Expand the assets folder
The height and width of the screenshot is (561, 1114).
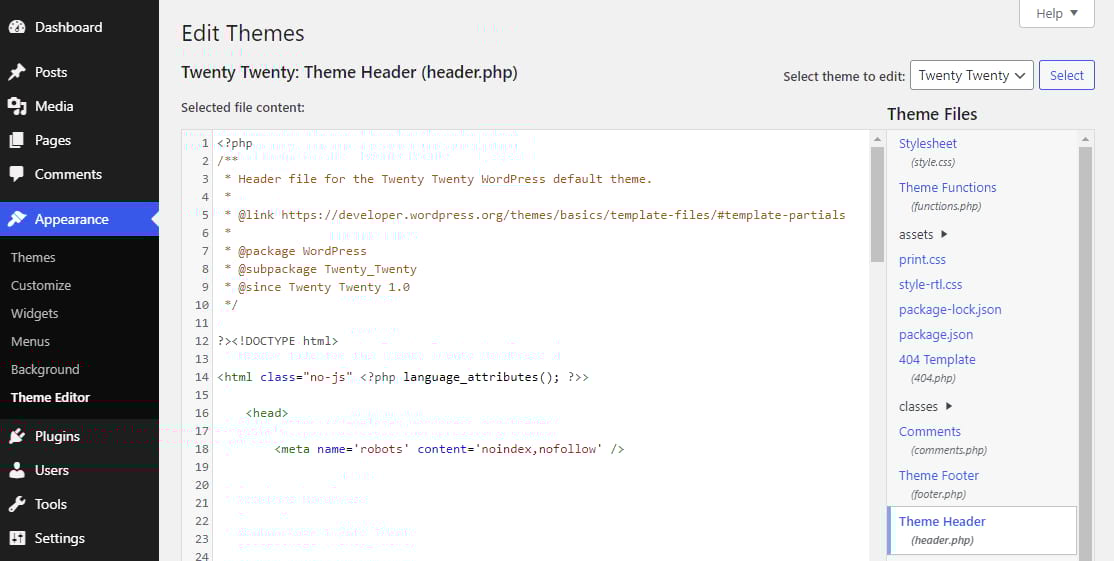point(944,235)
